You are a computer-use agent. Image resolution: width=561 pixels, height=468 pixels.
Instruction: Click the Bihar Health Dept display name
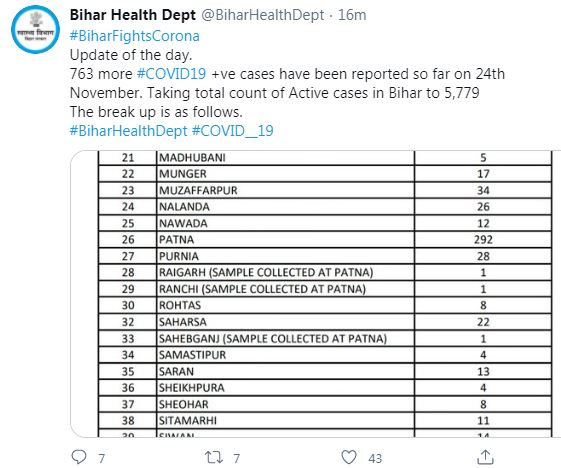coord(133,15)
